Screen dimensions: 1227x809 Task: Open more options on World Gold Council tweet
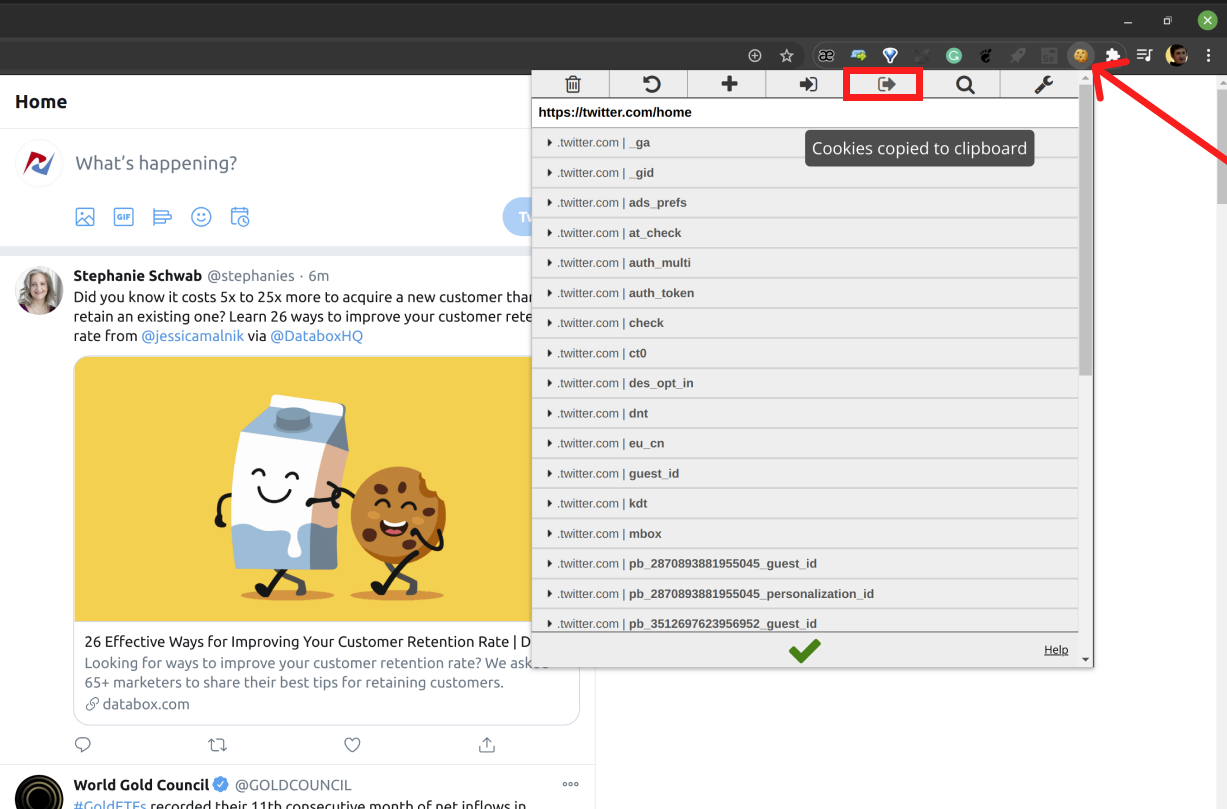(x=571, y=784)
